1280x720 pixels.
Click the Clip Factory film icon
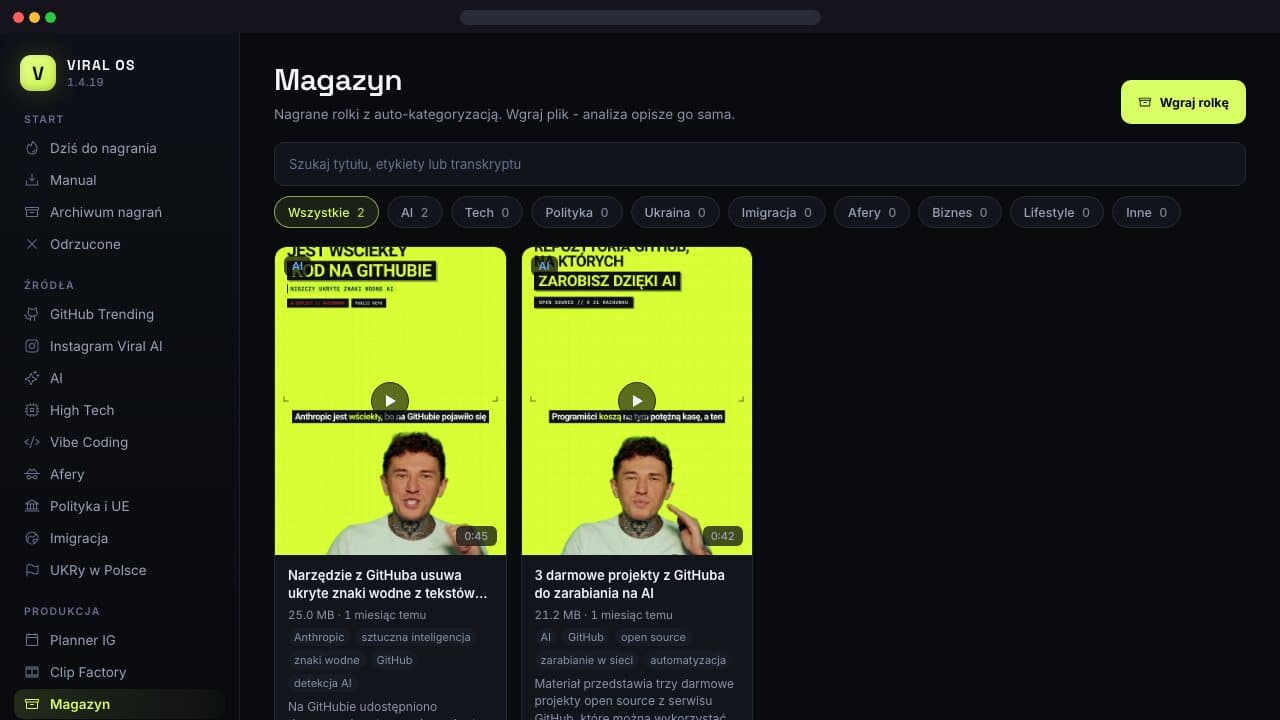pyautogui.click(x=32, y=672)
